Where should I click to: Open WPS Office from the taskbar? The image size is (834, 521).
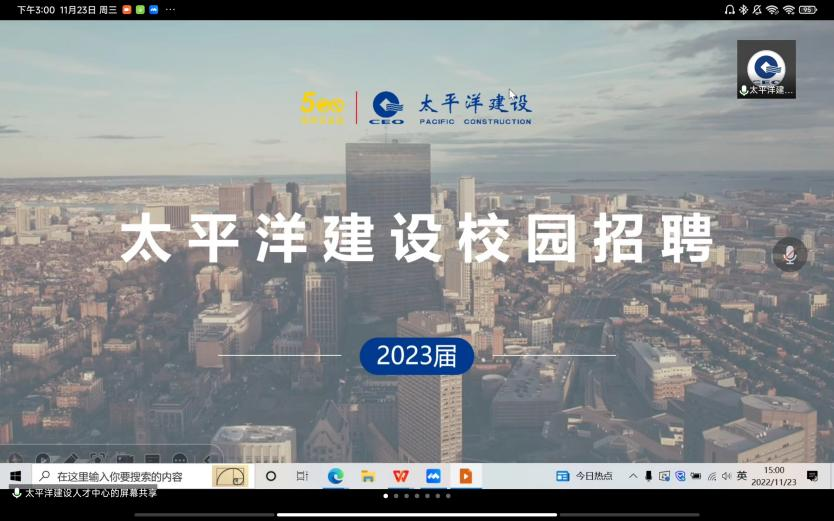(x=400, y=477)
